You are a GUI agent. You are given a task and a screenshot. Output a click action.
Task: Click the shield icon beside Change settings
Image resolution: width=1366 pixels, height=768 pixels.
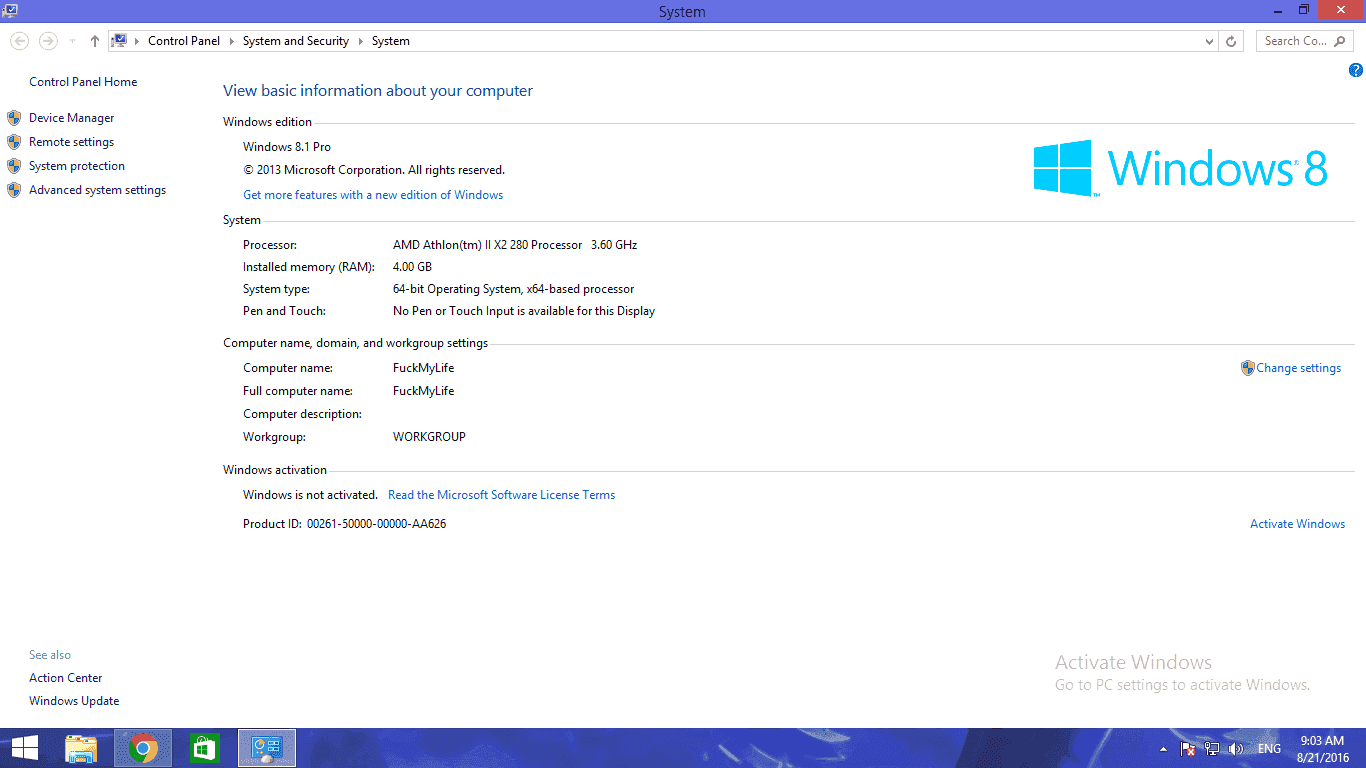click(x=1247, y=368)
